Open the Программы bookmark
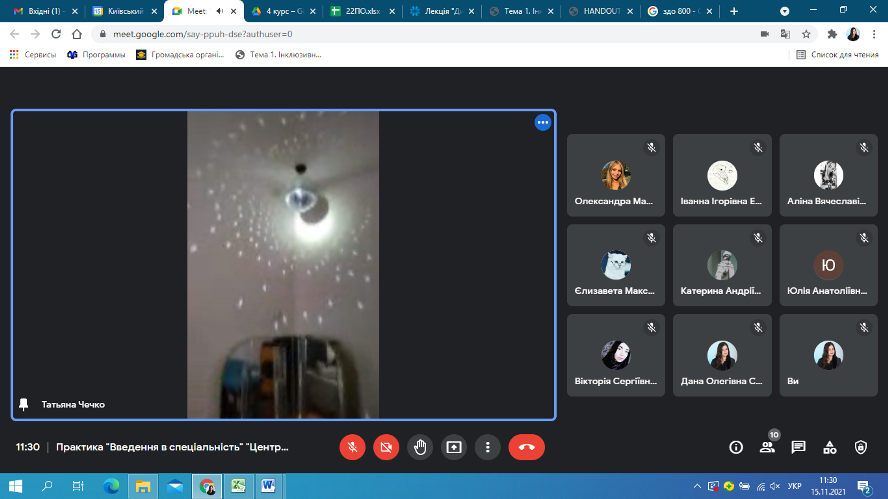 pos(96,54)
